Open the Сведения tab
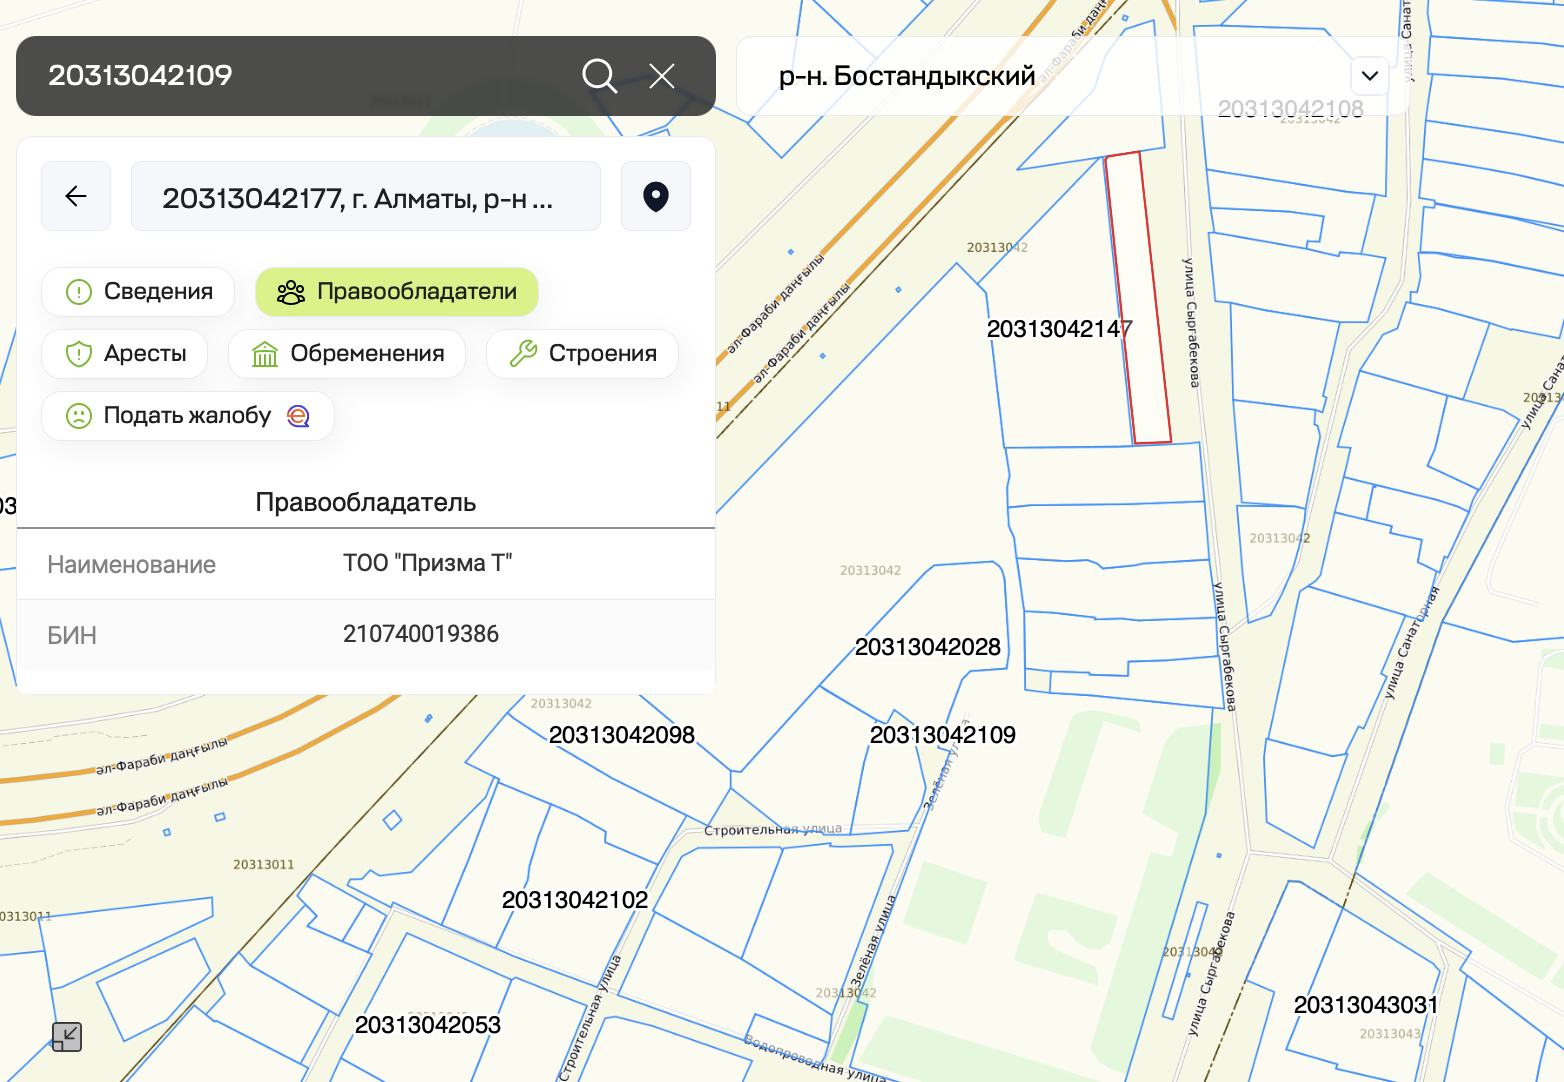Image resolution: width=1564 pixels, height=1082 pixels. (x=138, y=292)
